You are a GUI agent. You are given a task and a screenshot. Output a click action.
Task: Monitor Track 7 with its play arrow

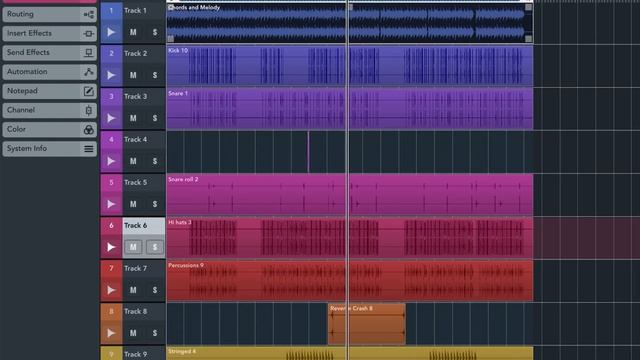pos(111,290)
